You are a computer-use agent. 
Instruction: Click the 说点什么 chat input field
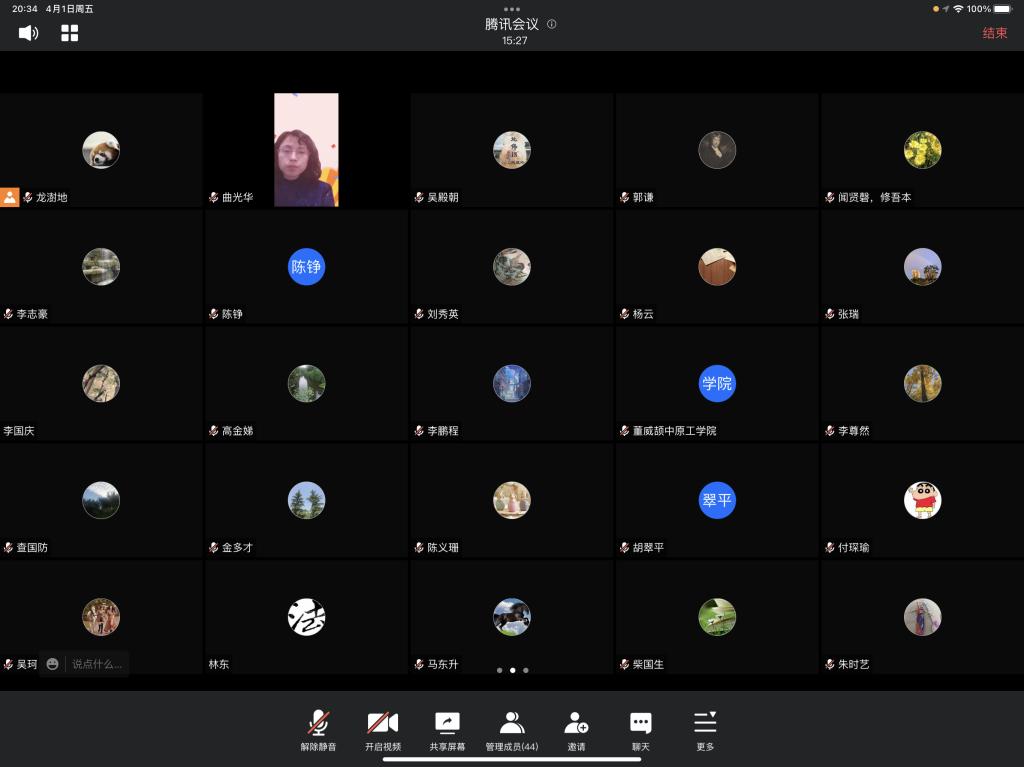click(96, 664)
